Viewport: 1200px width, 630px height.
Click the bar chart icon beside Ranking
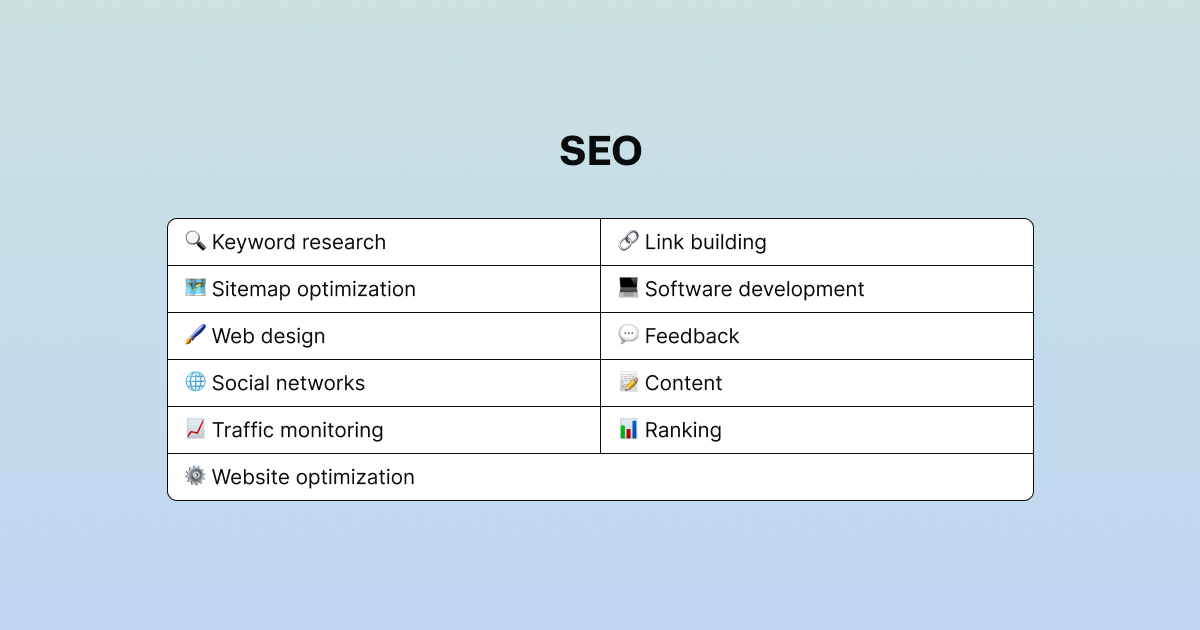628,429
